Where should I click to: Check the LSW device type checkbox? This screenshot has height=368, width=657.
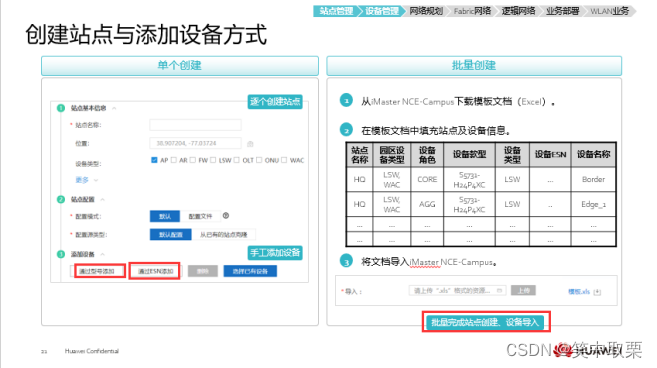coord(213,160)
